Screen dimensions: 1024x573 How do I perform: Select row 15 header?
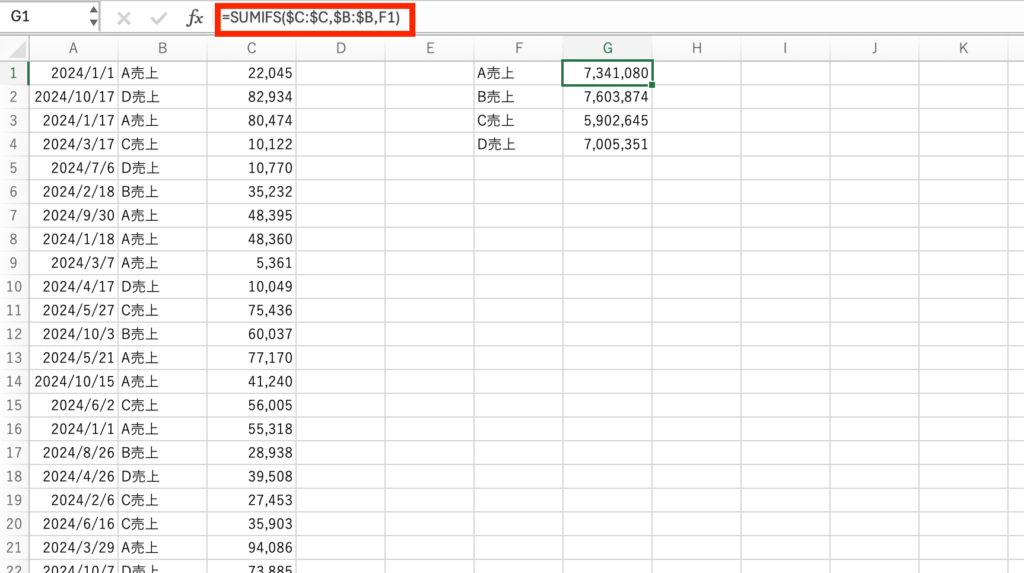[14, 405]
